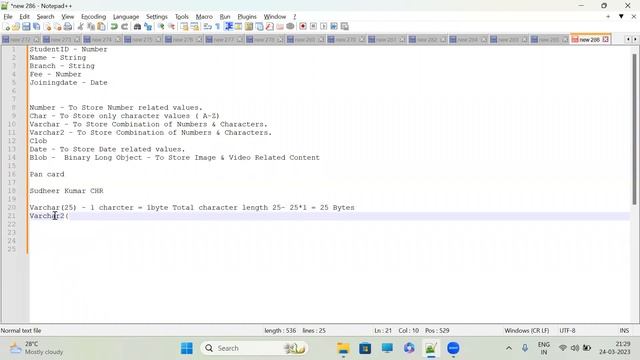Image resolution: width=640 pixels, height=360 pixels.
Task: Stop macro recording toolbar icon
Action: pos(313,27)
